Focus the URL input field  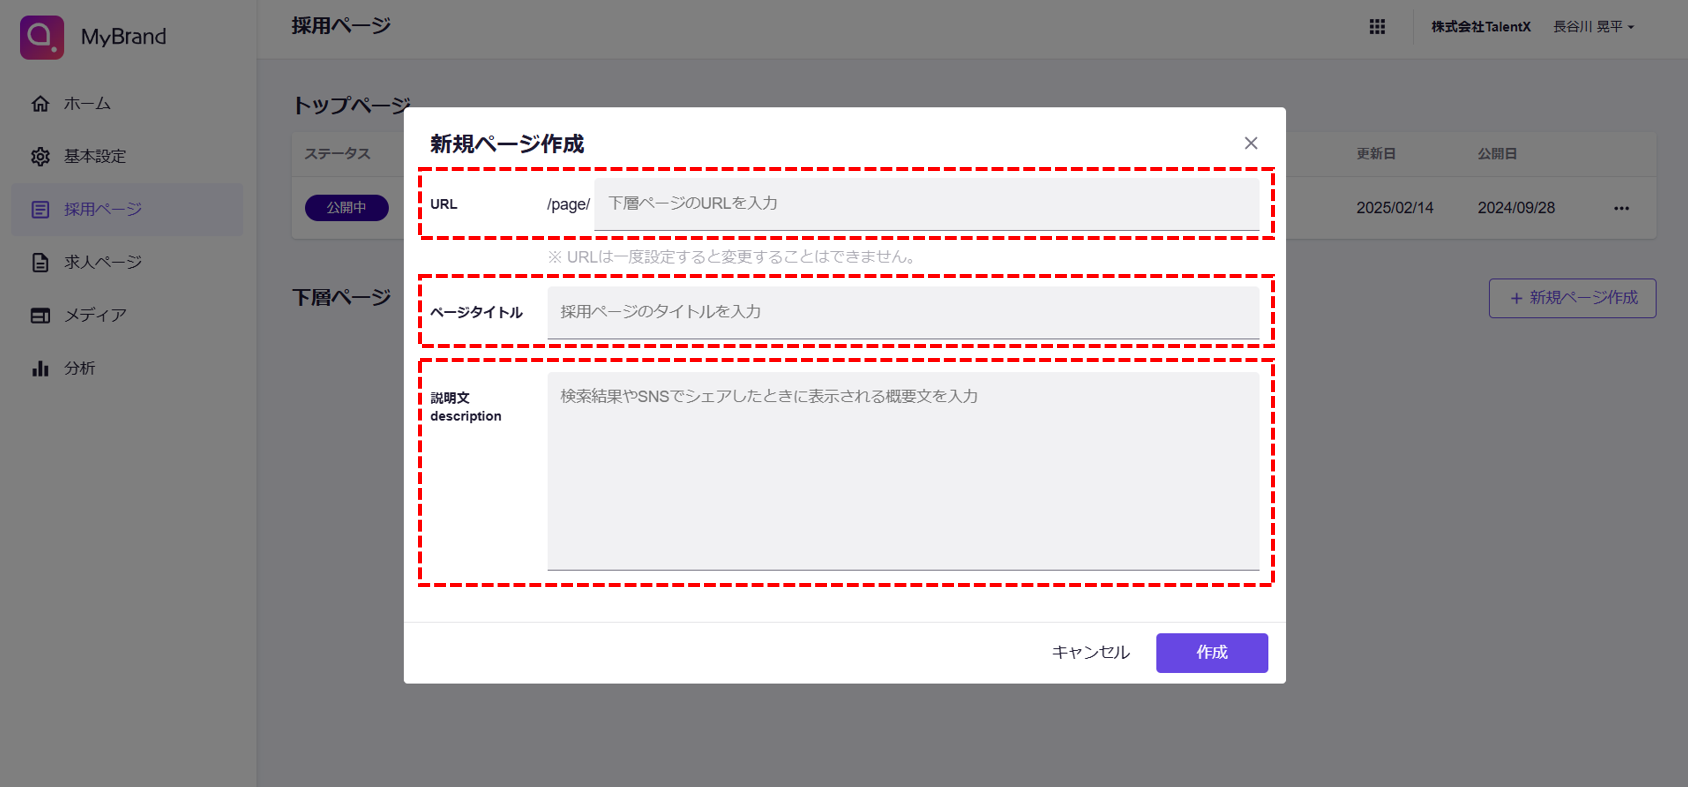point(926,204)
